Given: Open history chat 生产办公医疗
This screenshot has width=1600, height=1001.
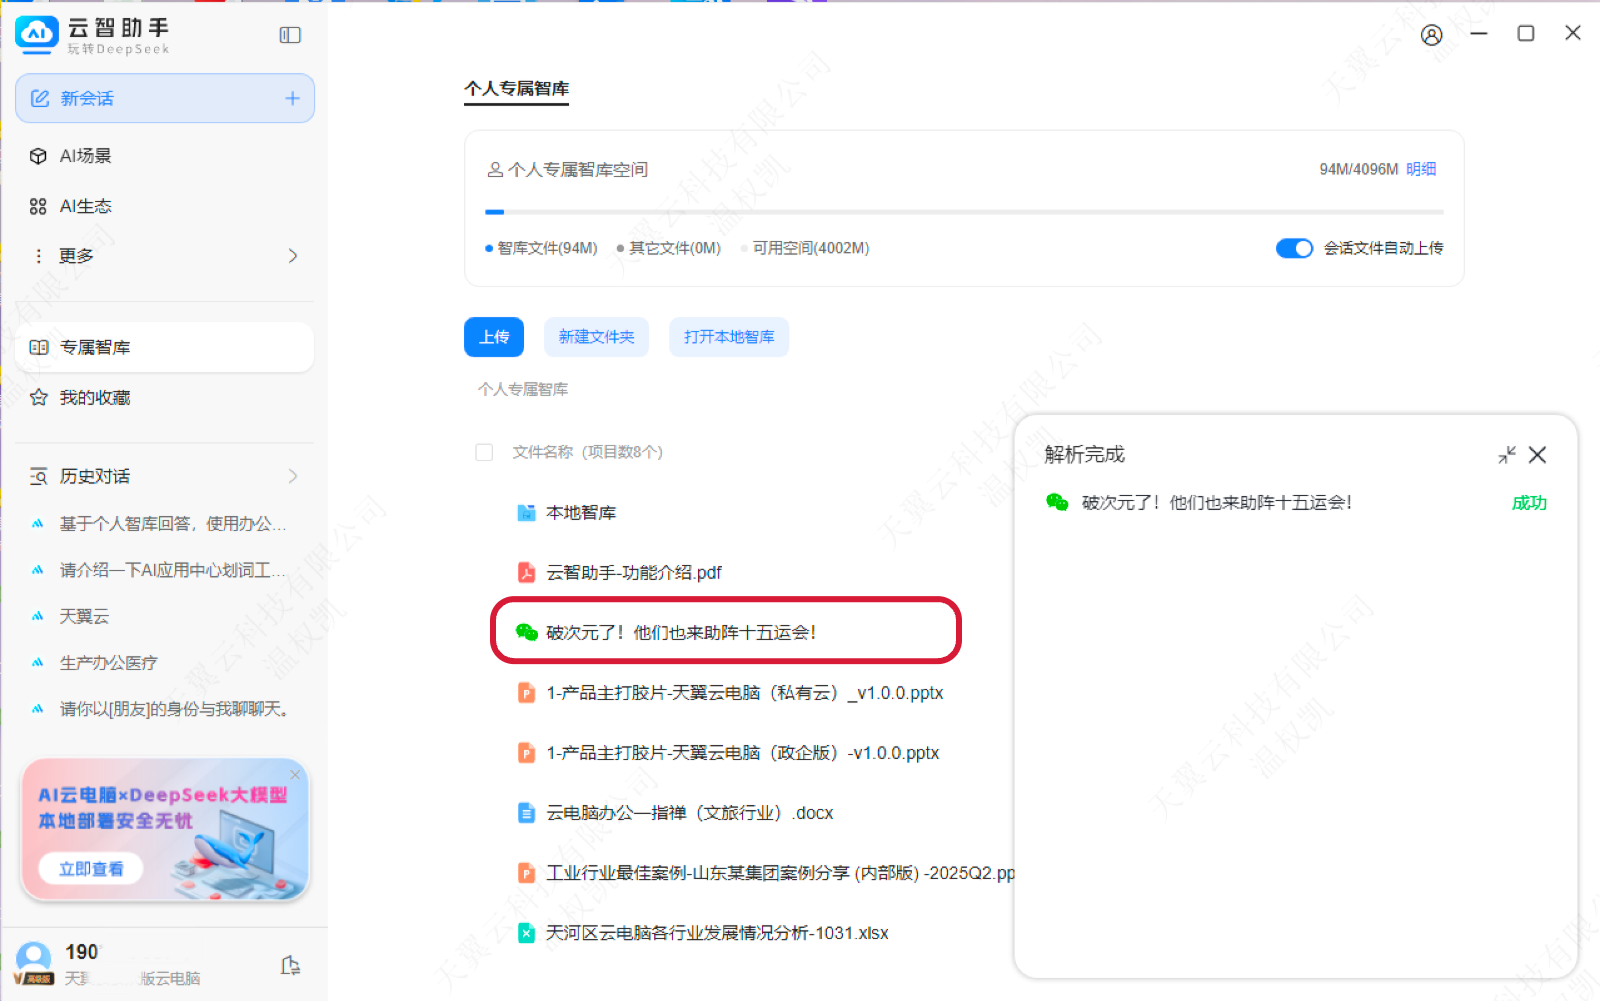Looking at the screenshot, I should pos(108,662).
